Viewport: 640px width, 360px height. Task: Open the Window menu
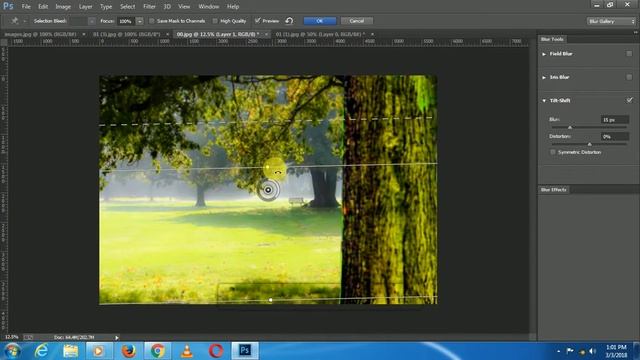(x=209, y=7)
